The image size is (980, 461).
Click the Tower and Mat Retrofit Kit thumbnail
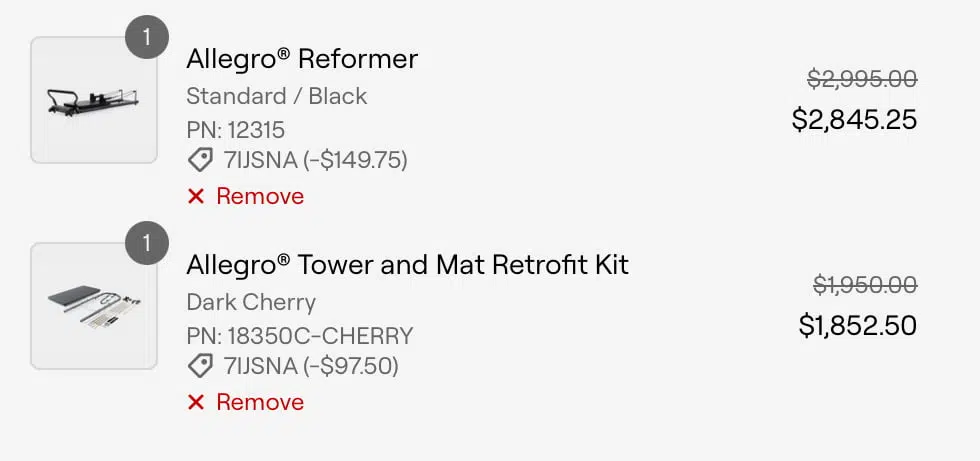(94, 306)
